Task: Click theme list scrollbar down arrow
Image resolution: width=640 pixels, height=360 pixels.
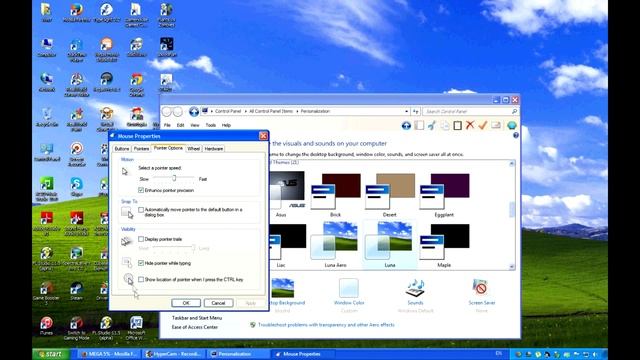Action: click(511, 267)
